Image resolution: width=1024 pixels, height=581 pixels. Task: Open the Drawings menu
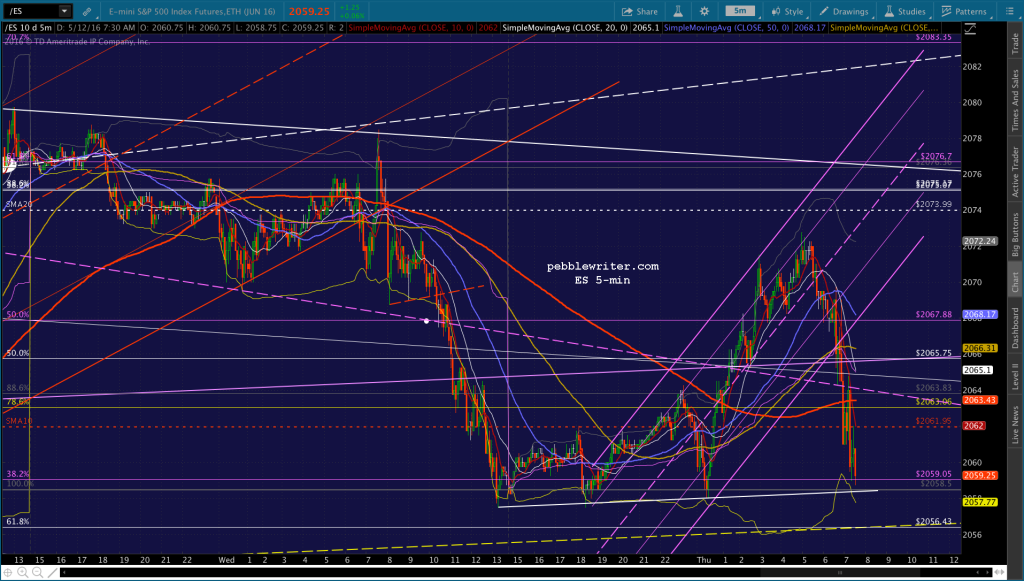844,11
